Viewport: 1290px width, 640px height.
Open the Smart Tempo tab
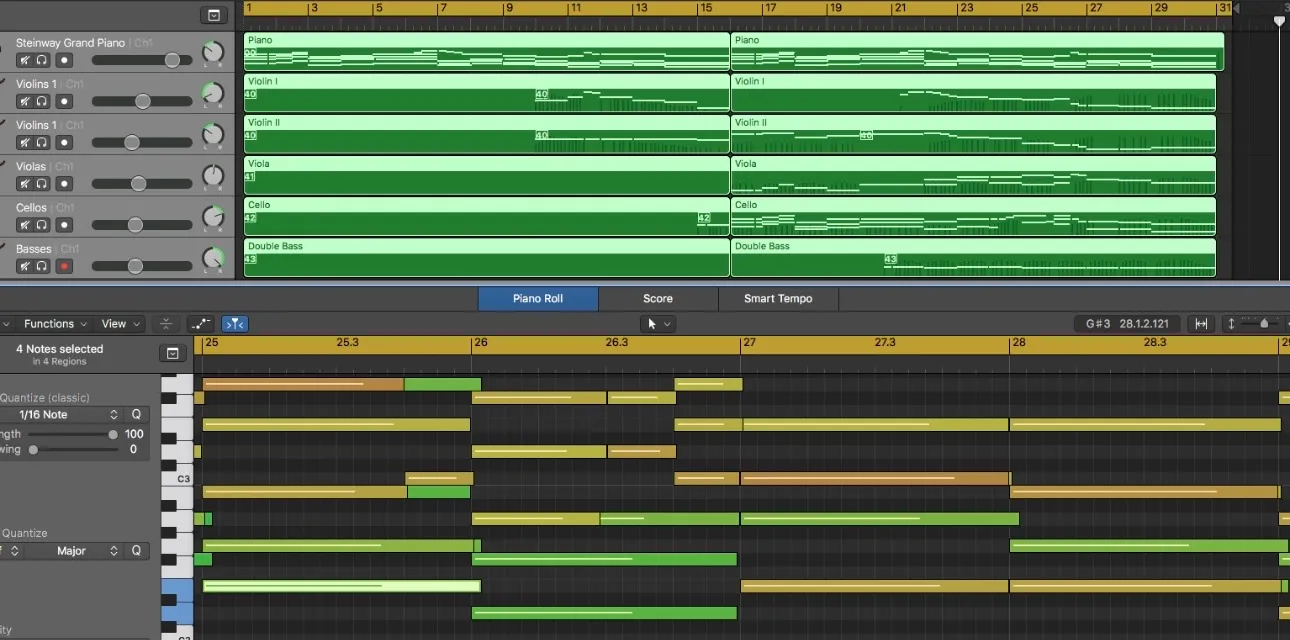click(778, 298)
